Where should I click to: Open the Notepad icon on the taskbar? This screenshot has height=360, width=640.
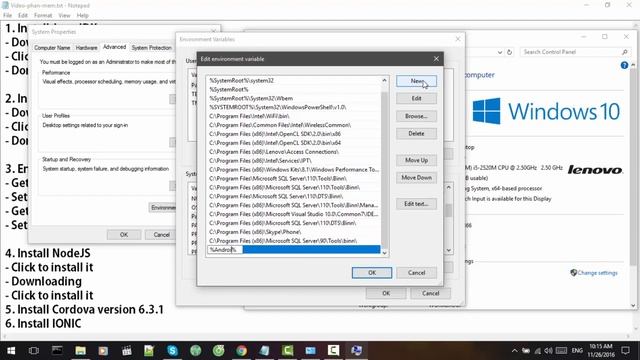pyautogui.click(x=264, y=350)
